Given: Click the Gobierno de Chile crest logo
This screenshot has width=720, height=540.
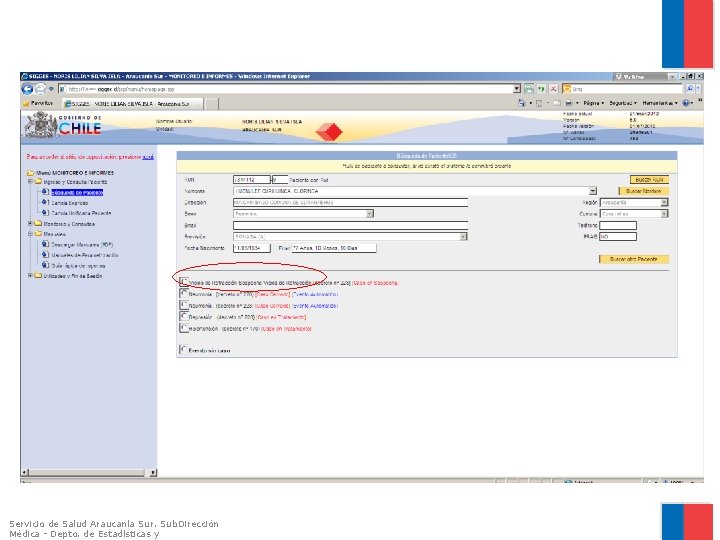Looking at the screenshot, I should coord(41,125).
